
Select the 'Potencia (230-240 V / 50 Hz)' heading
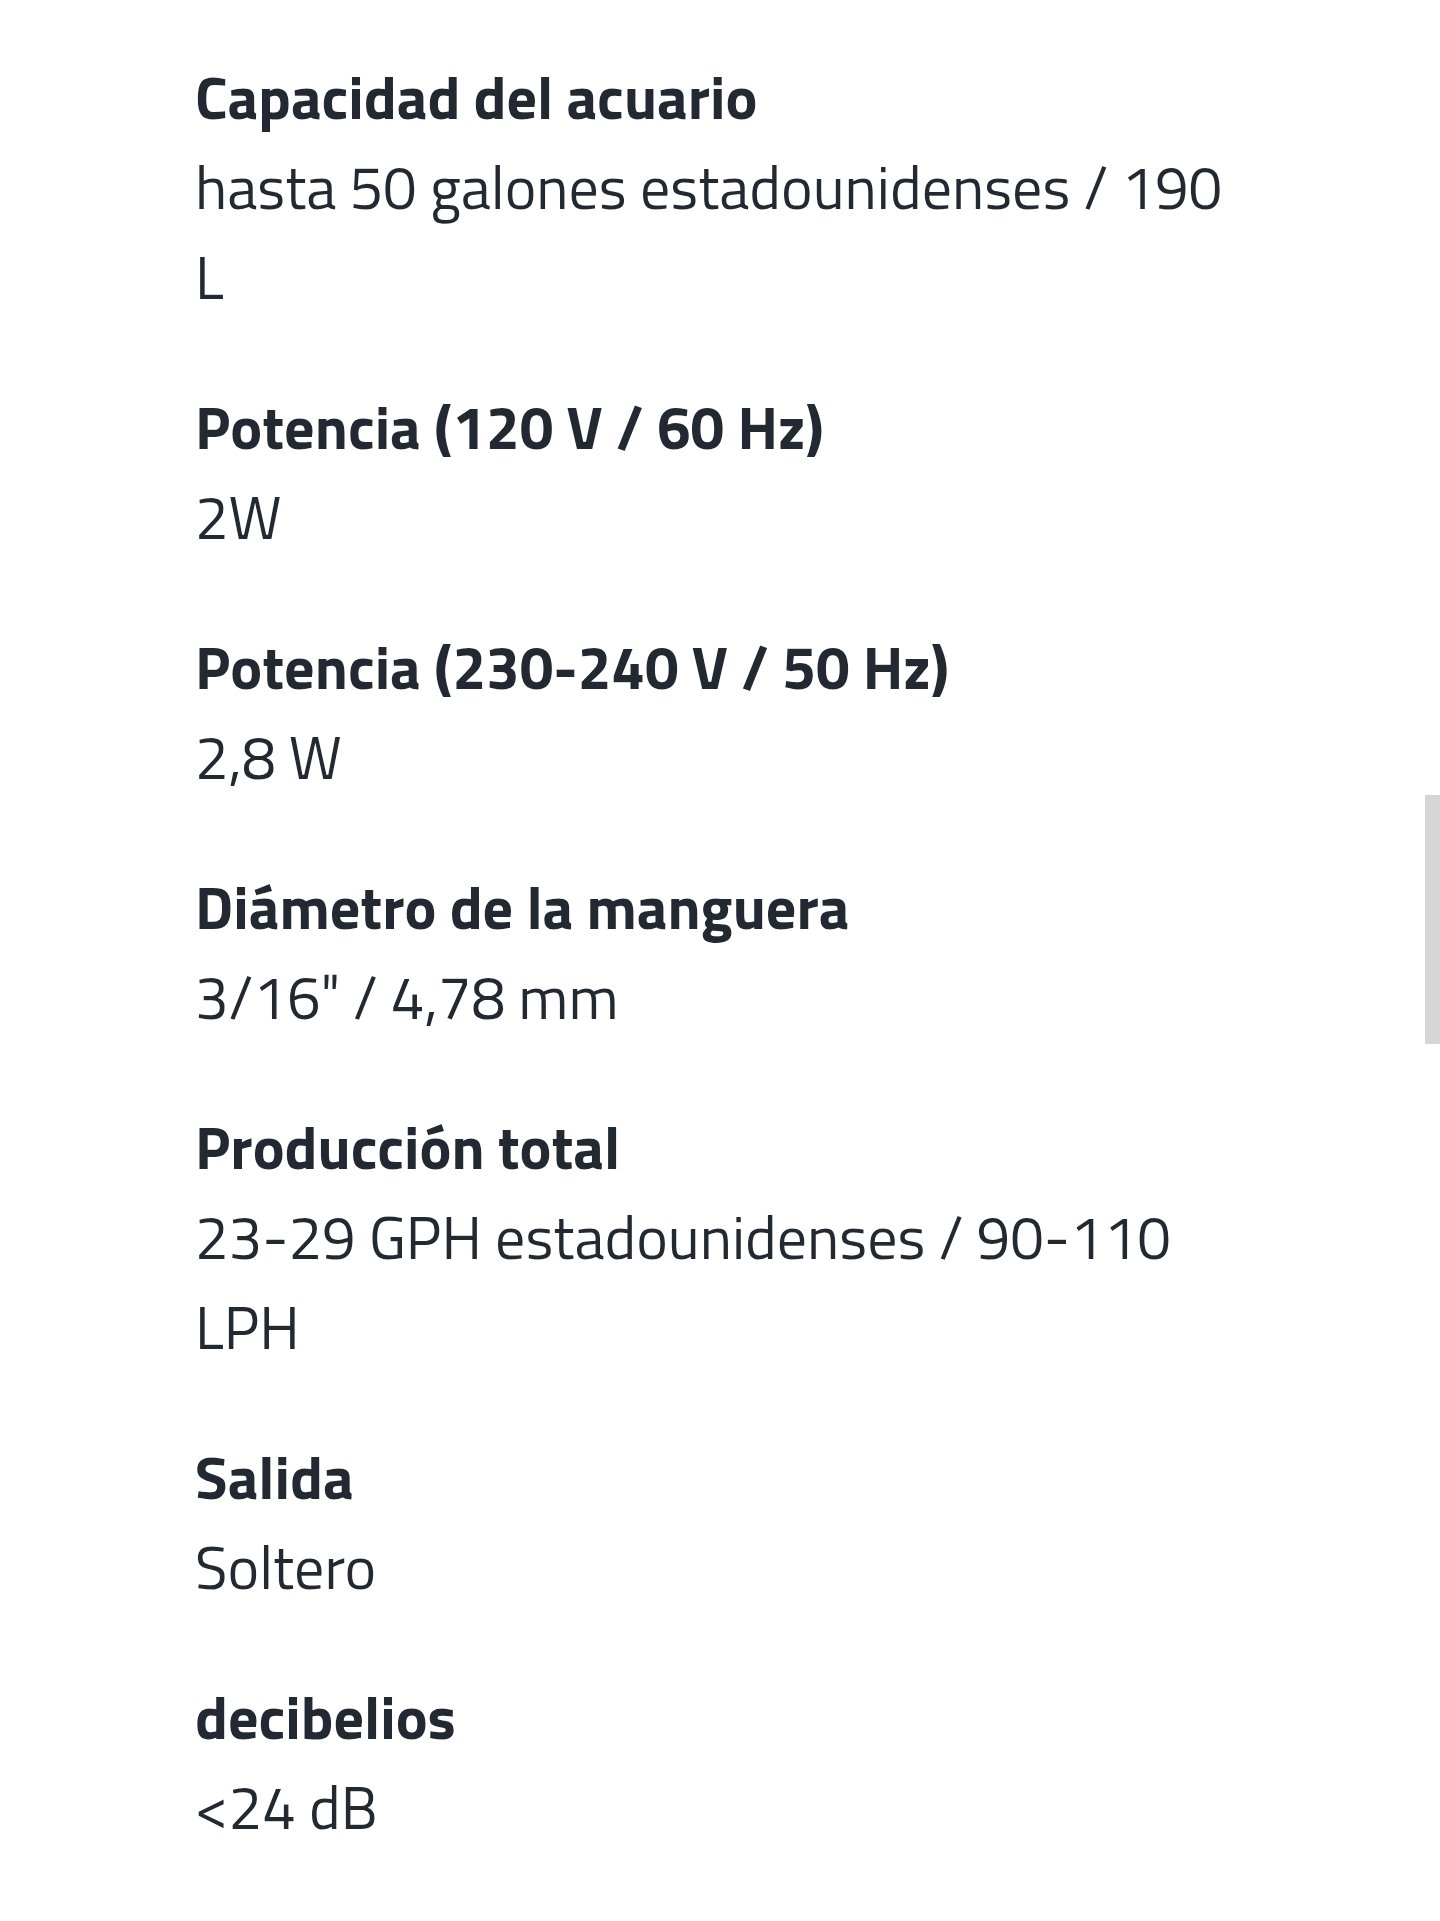572,669
